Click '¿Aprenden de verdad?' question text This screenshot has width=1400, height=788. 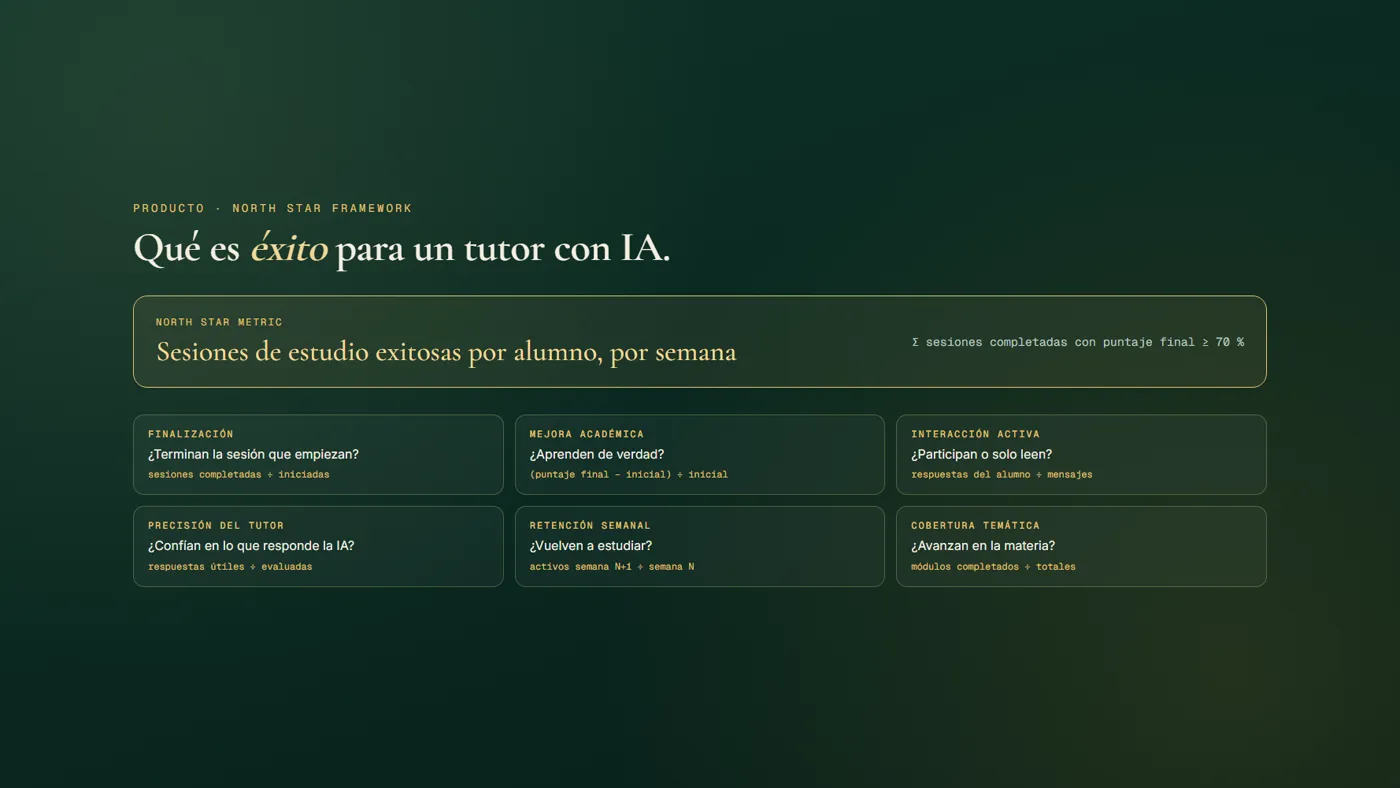(597, 454)
